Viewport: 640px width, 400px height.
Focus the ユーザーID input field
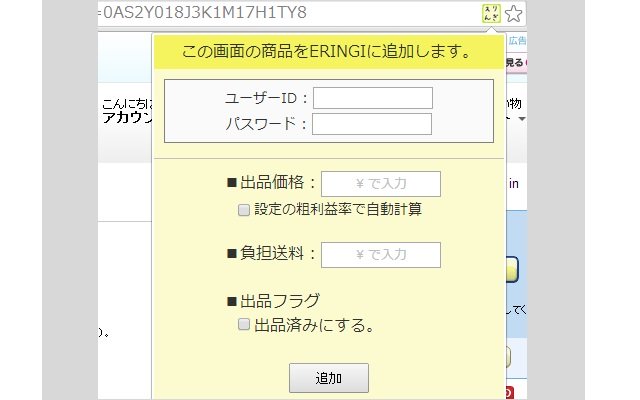tap(373, 98)
